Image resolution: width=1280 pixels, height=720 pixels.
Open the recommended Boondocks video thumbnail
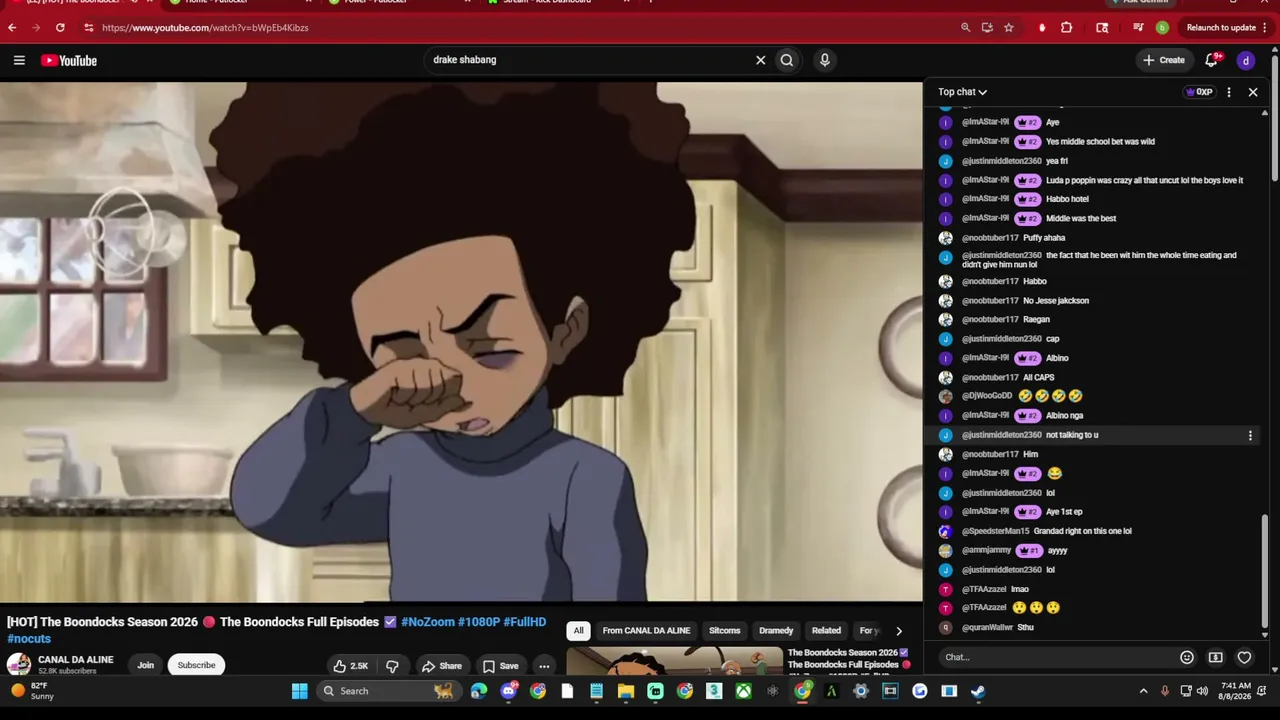pos(675,660)
